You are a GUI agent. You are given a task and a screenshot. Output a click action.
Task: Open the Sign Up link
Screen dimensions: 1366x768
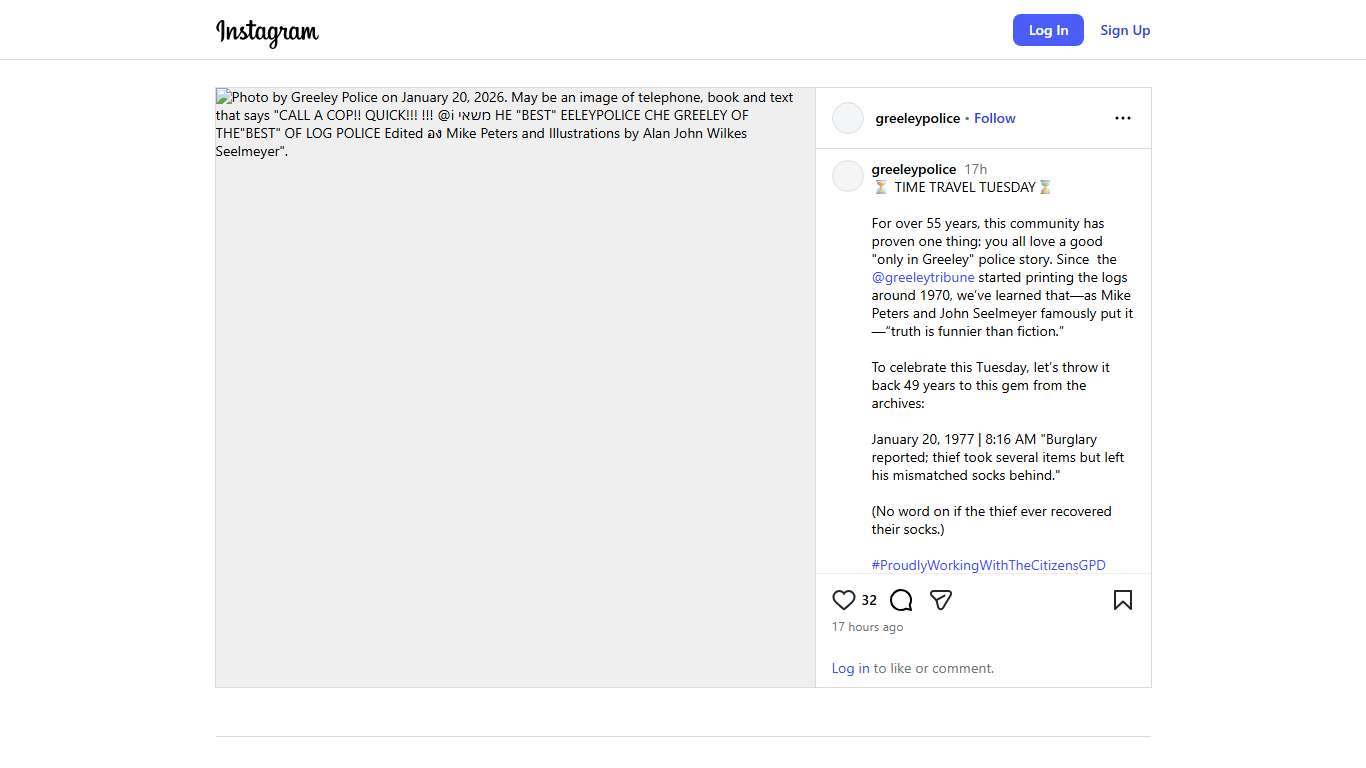1125,30
